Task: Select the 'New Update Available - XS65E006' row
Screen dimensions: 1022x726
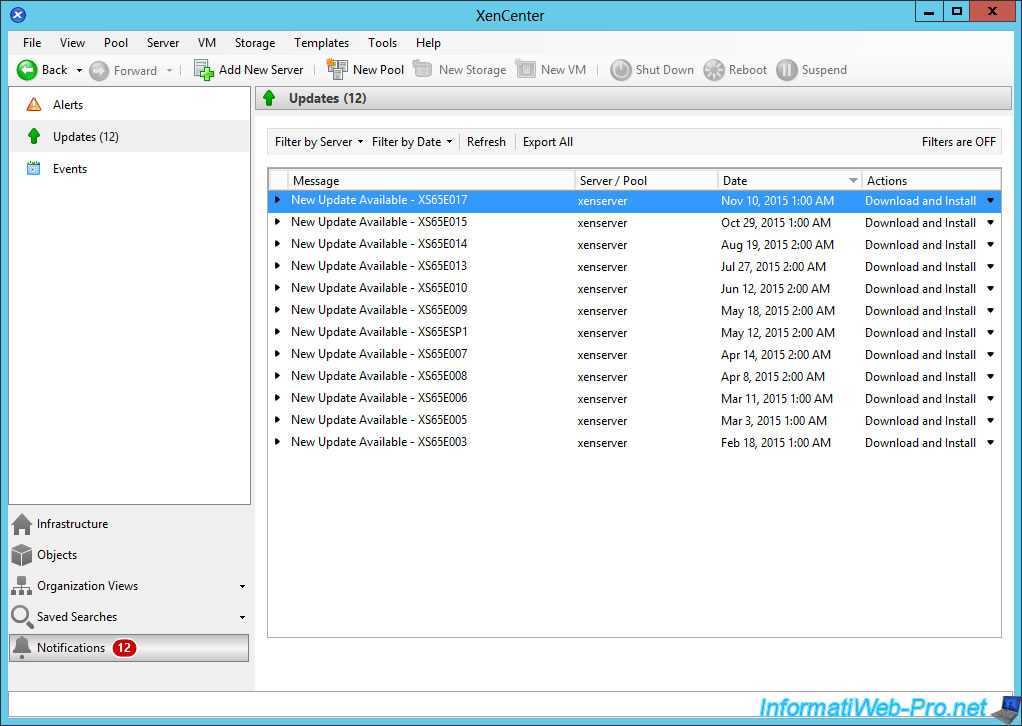Action: (x=634, y=398)
